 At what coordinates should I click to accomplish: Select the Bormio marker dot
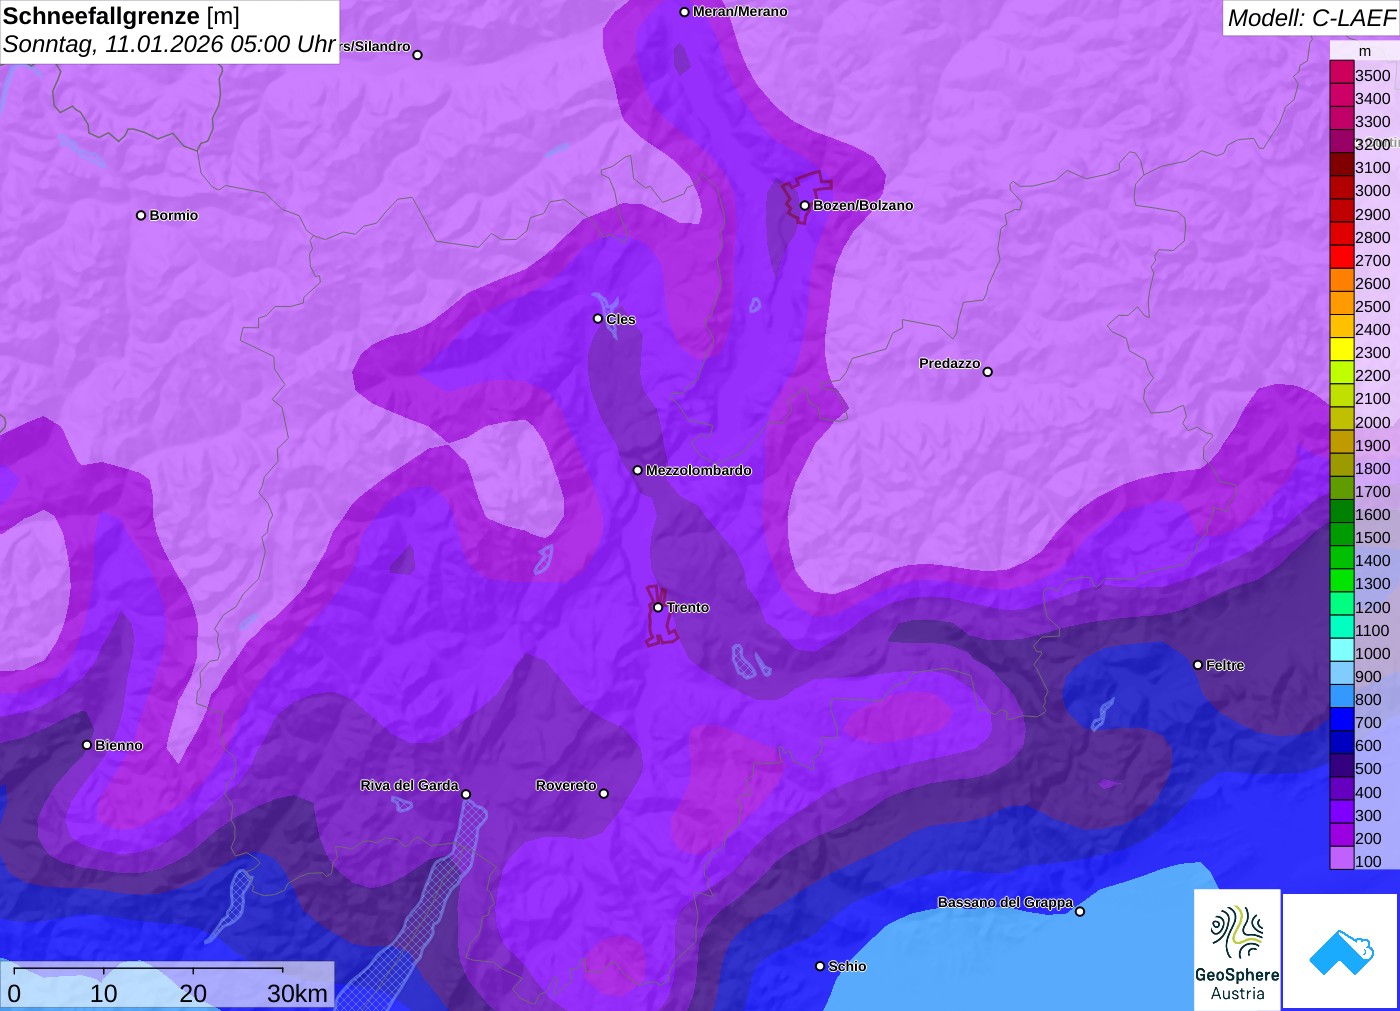141,215
